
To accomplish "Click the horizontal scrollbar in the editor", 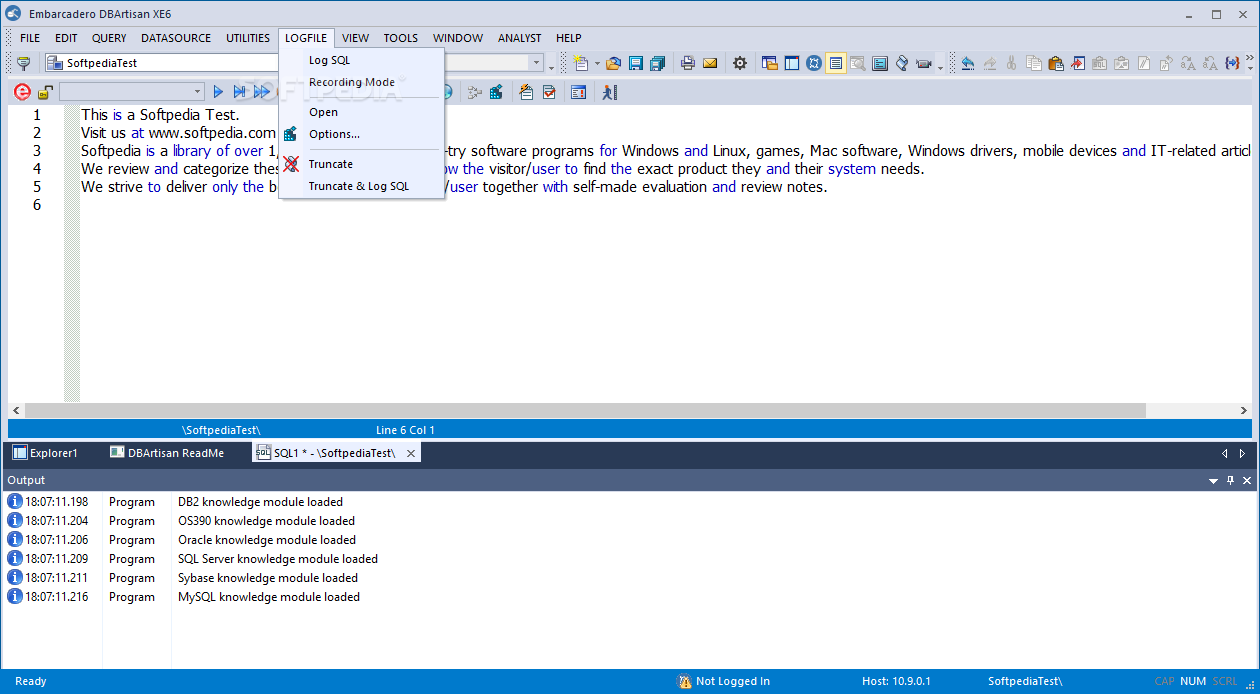I will tap(585, 410).
